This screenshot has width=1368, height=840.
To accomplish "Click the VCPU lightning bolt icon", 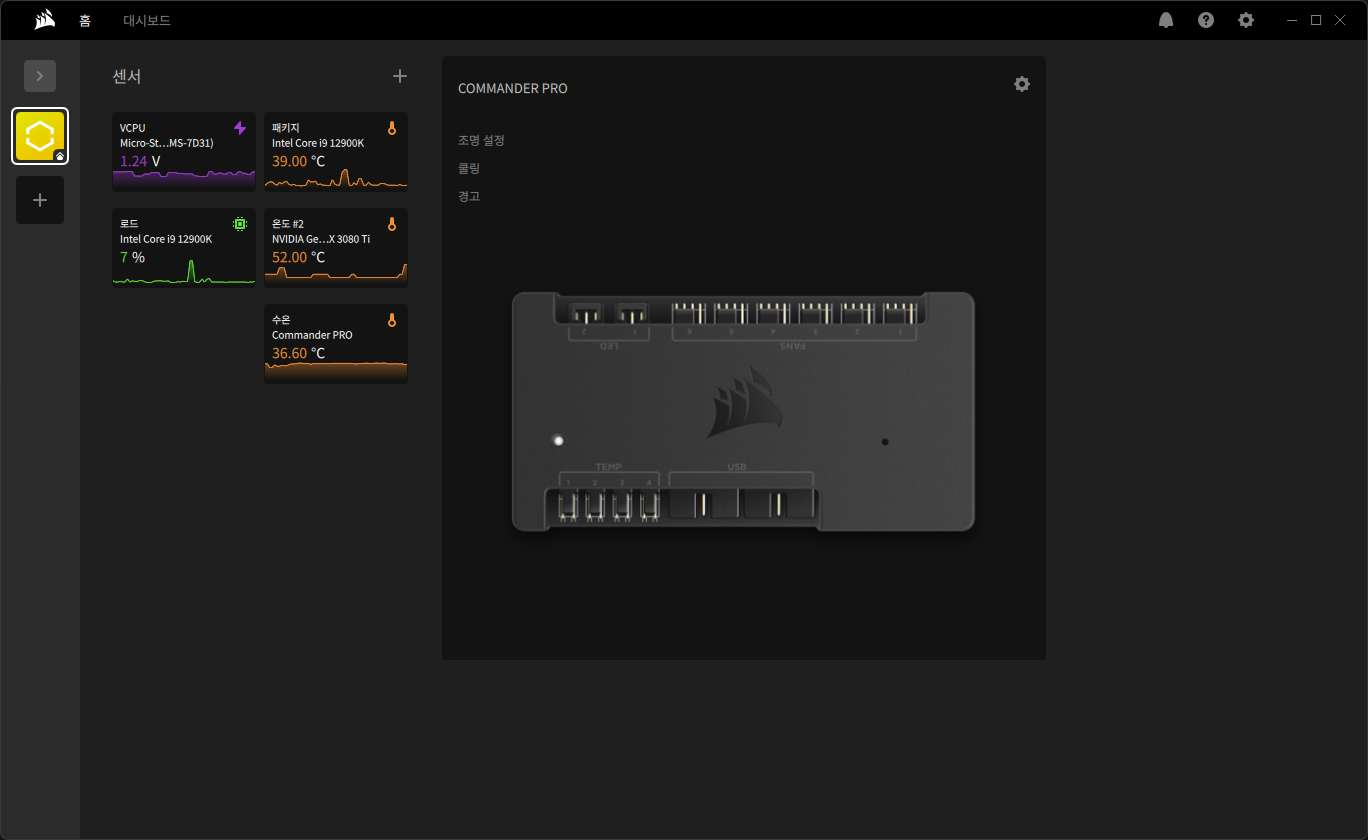I will point(240,128).
